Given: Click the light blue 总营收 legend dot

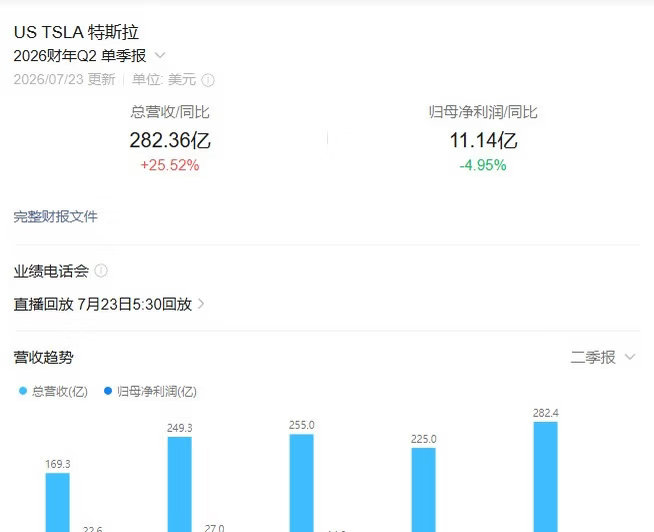Looking at the screenshot, I should pos(23,391).
